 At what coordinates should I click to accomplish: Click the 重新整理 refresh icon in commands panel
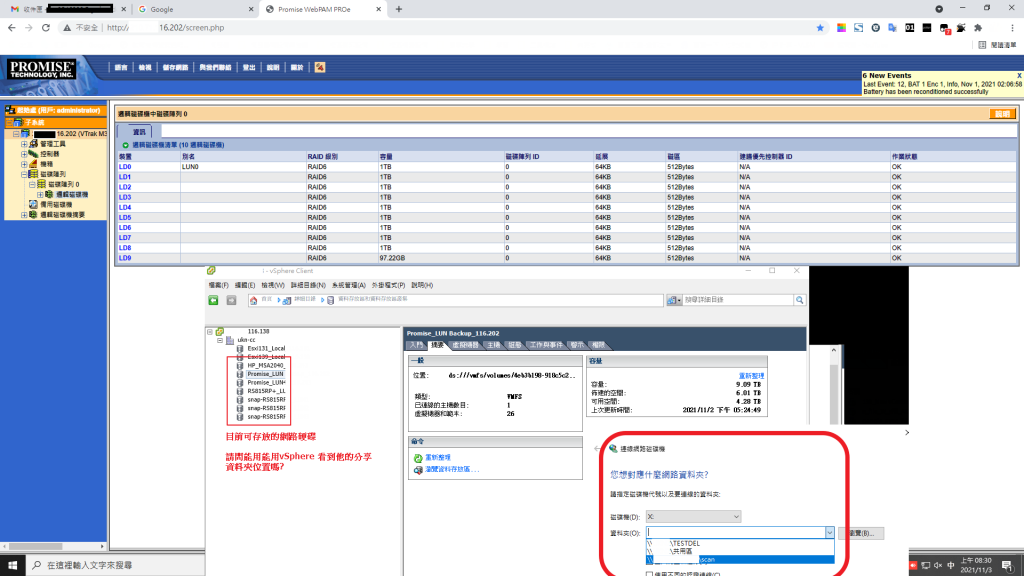(418, 458)
